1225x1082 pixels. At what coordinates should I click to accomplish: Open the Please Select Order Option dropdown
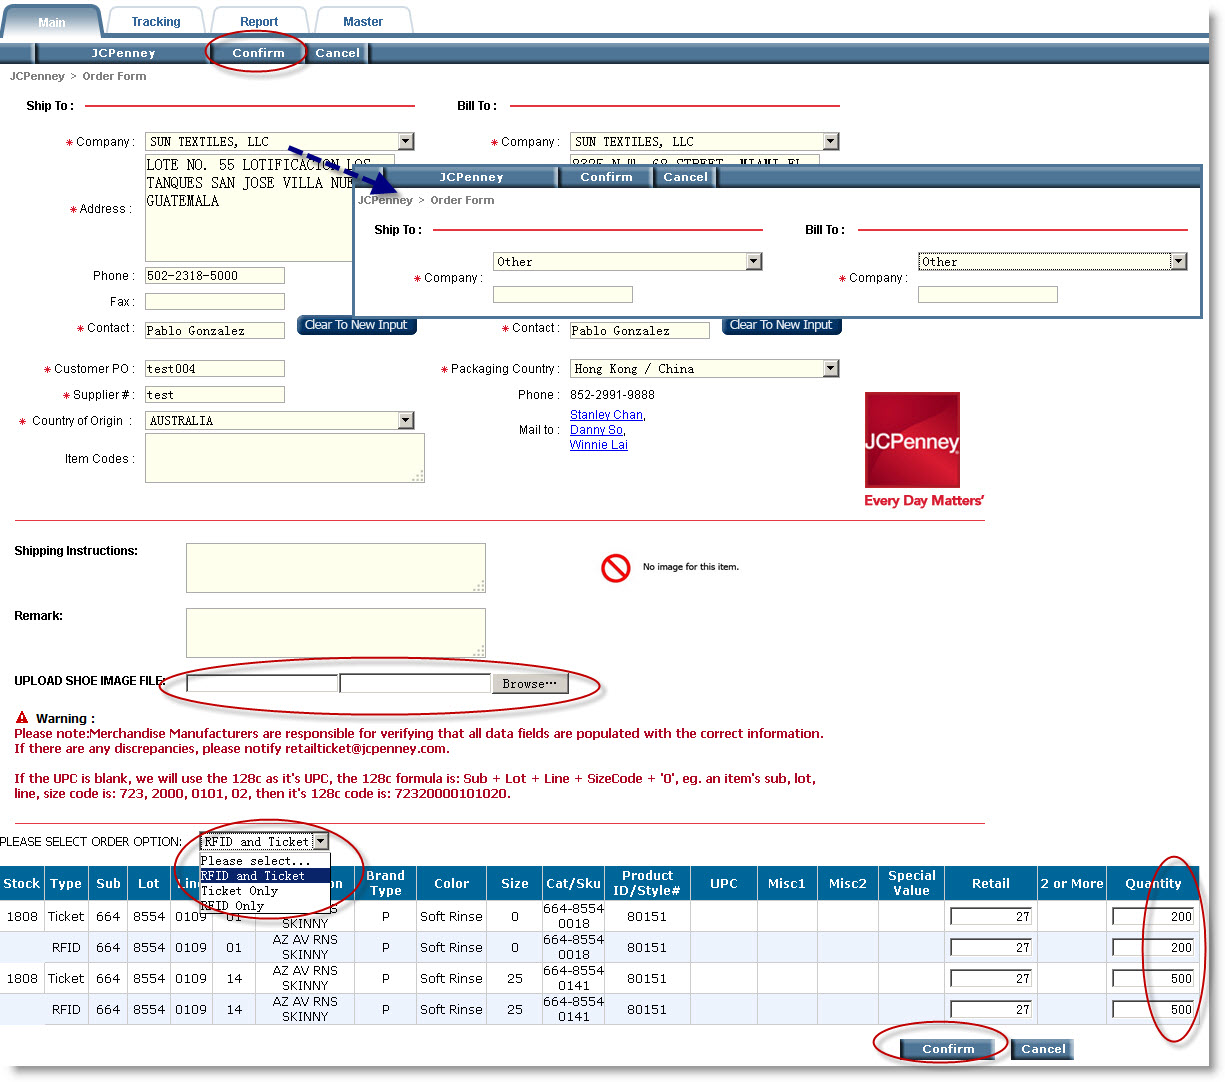pos(265,842)
